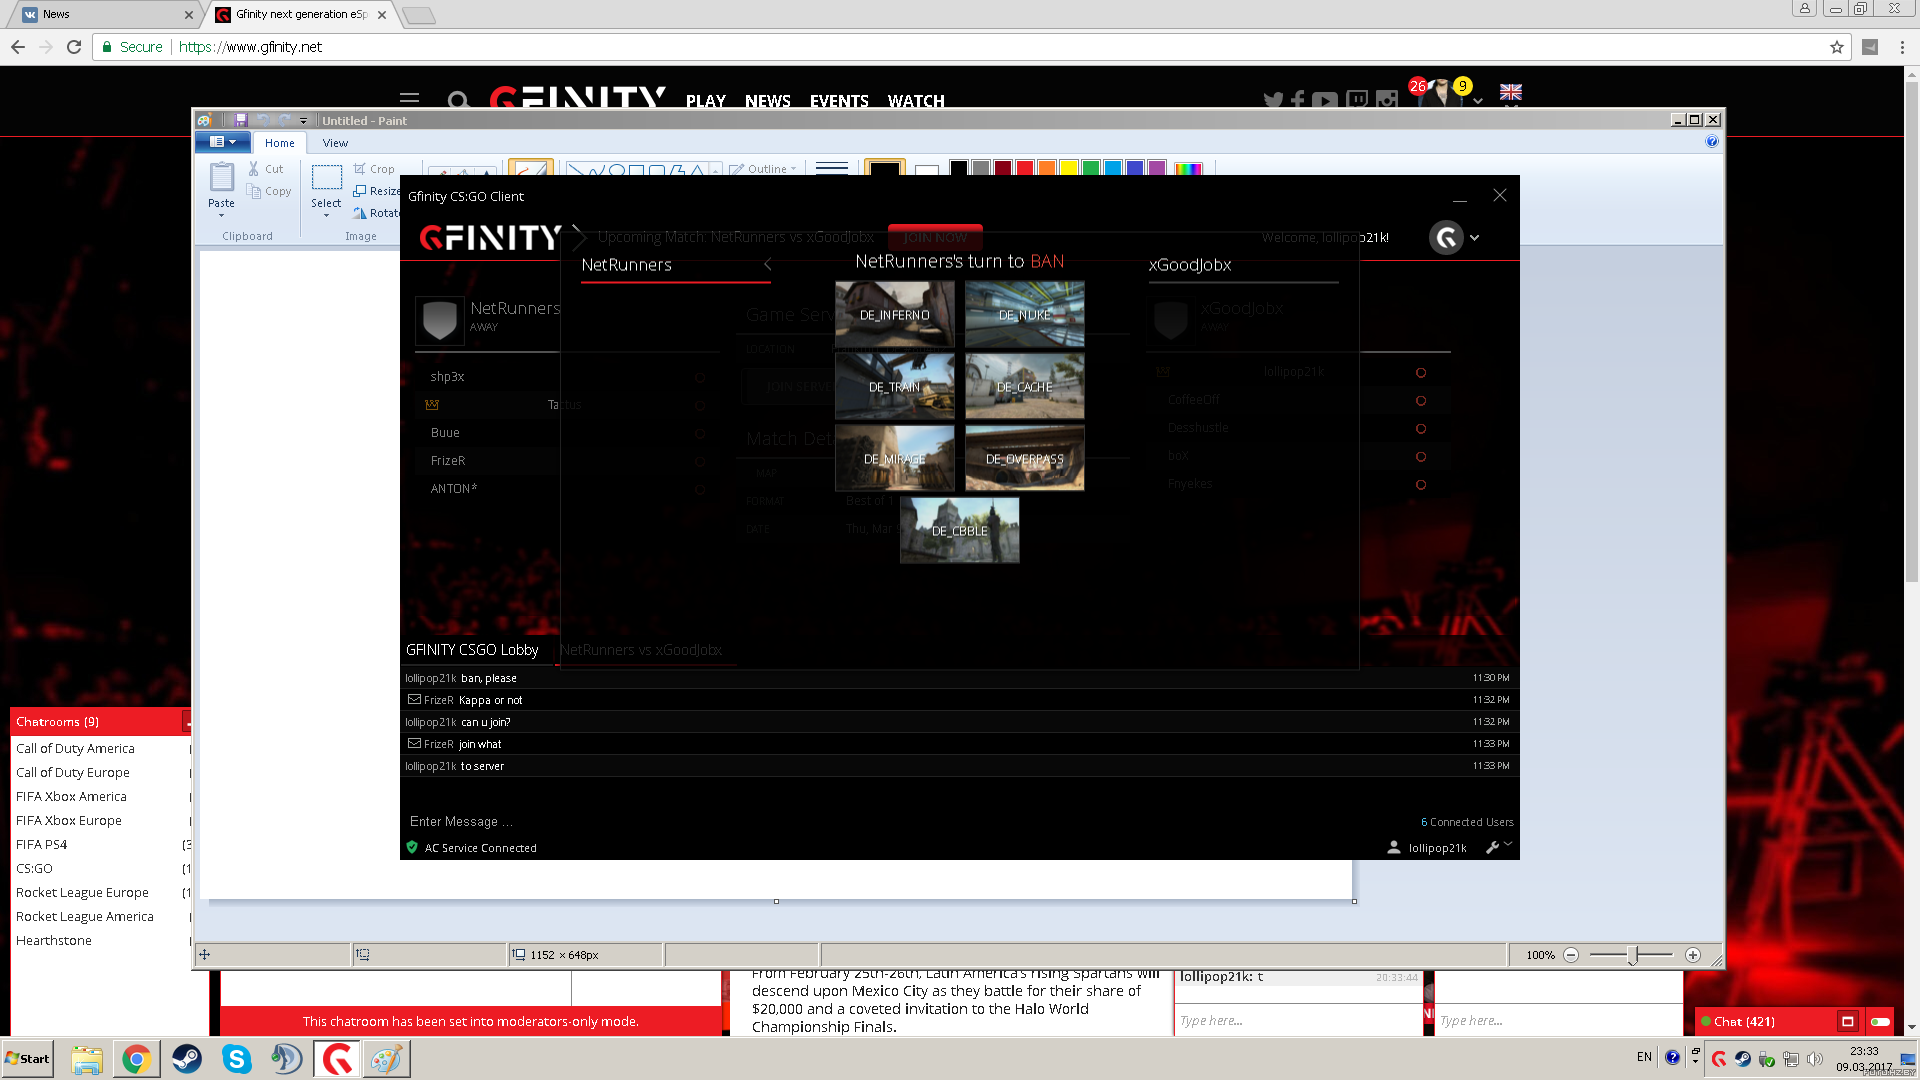Open the GFINITY CSGO Lobby chat tab
Viewport: 1920px width, 1080px height.
click(472, 650)
